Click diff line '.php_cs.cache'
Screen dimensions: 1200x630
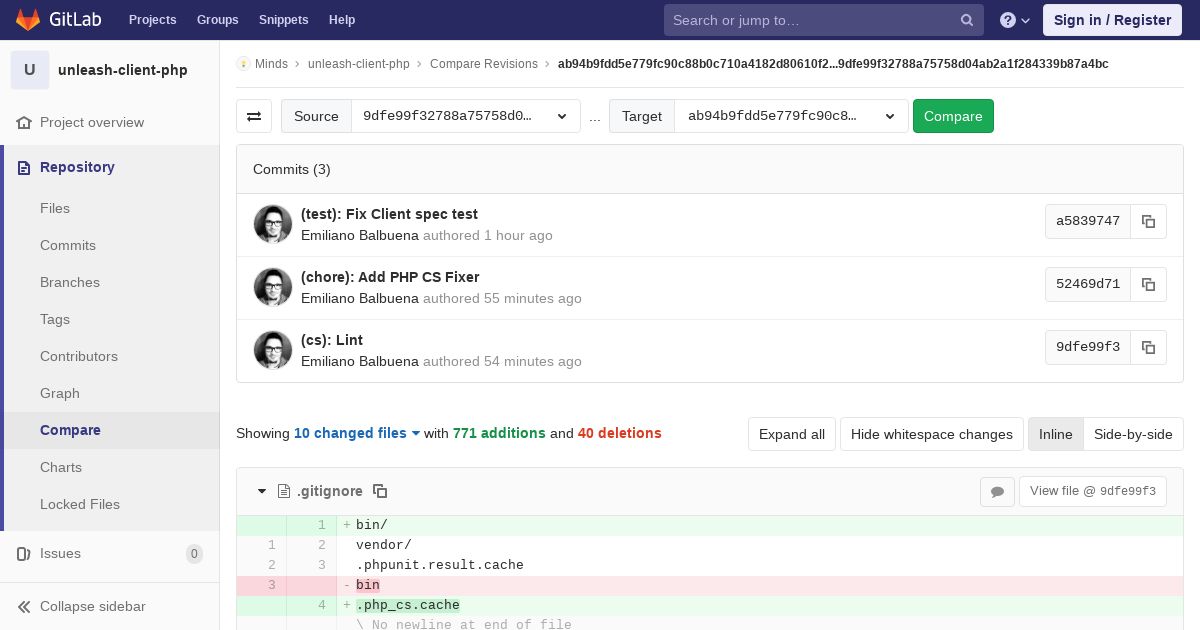point(408,605)
